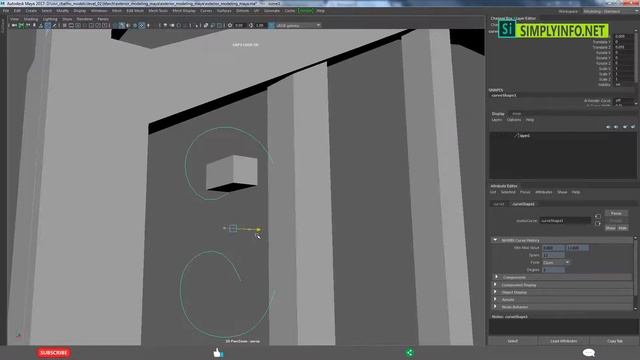Toggle the Field Chart icon
This screenshot has height=360, width=640.
(91, 25)
